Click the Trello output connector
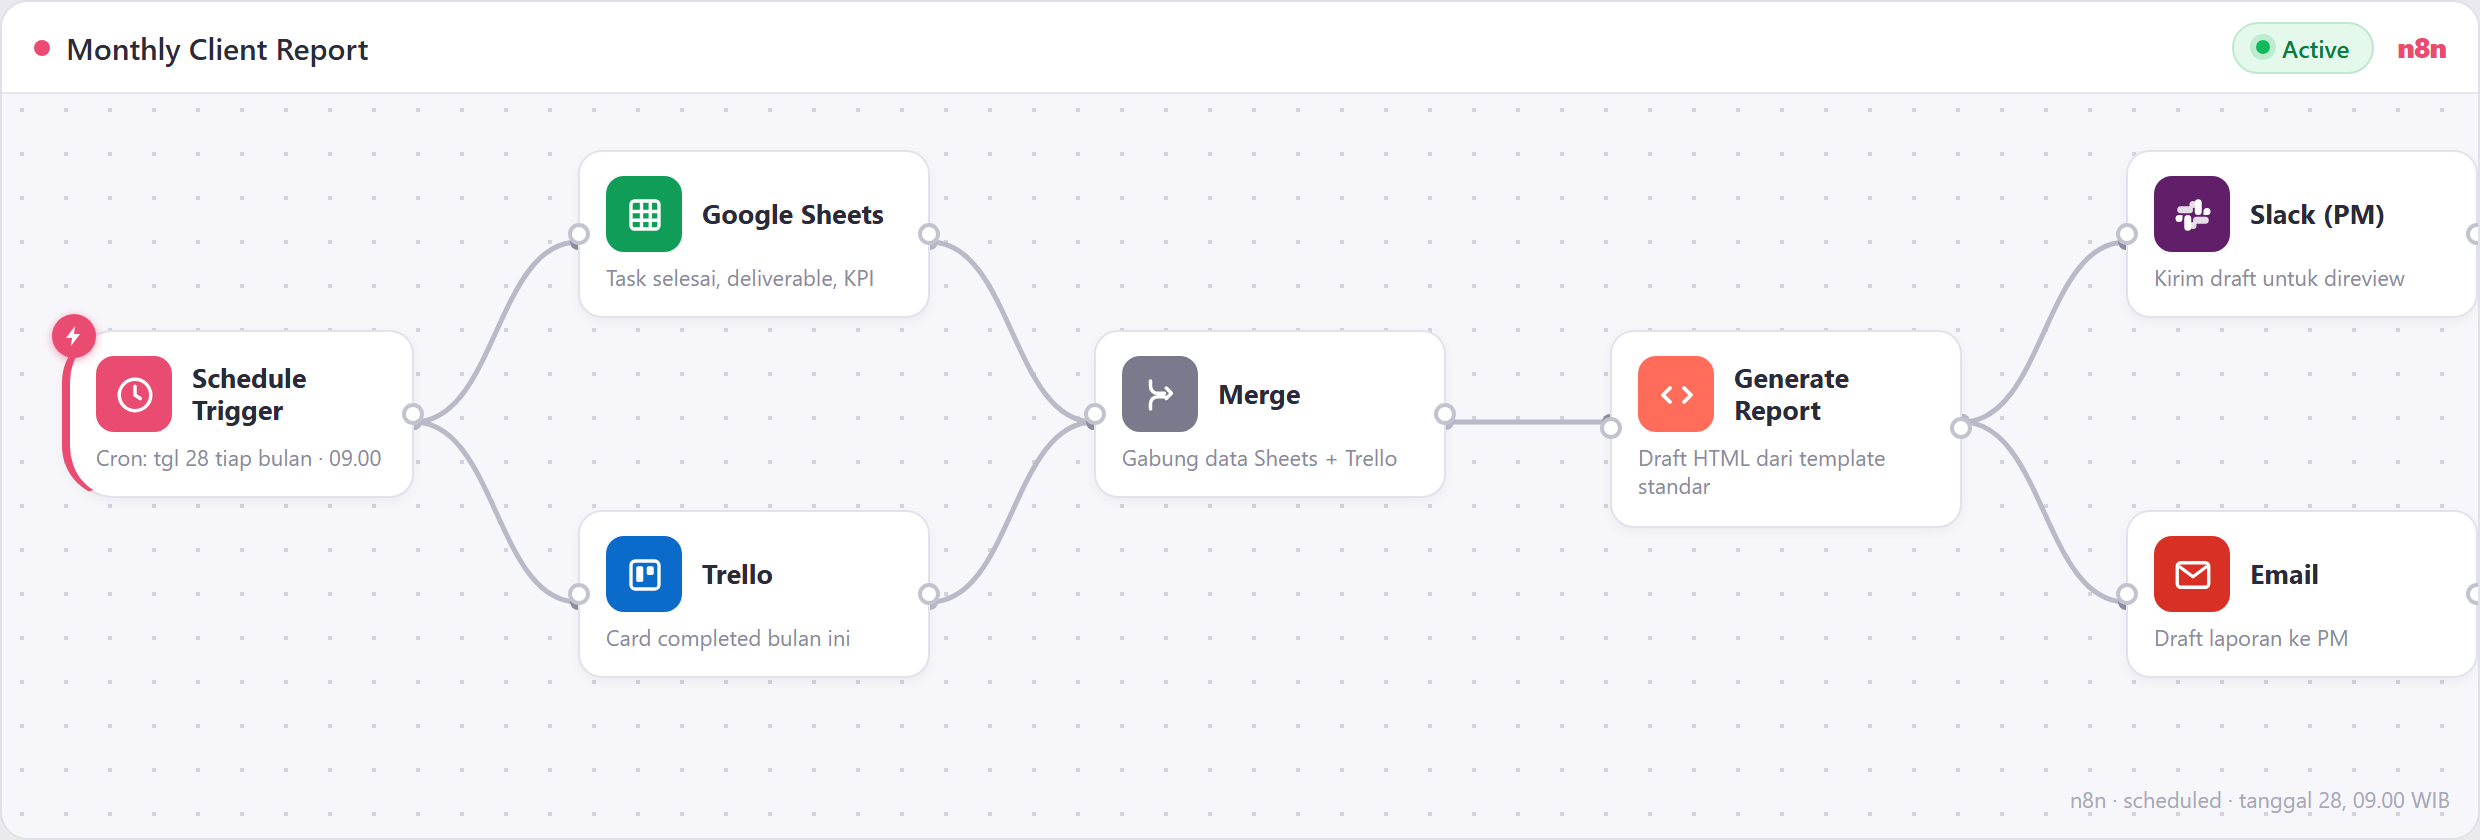This screenshot has height=840, width=2480. 929,594
